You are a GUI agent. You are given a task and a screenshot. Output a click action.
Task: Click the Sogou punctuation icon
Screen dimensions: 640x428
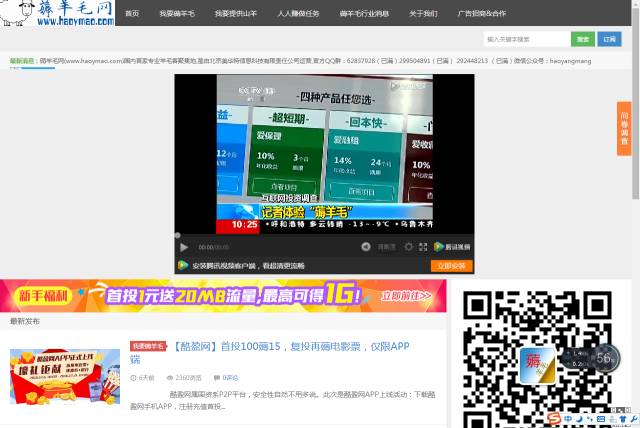click(x=590, y=419)
